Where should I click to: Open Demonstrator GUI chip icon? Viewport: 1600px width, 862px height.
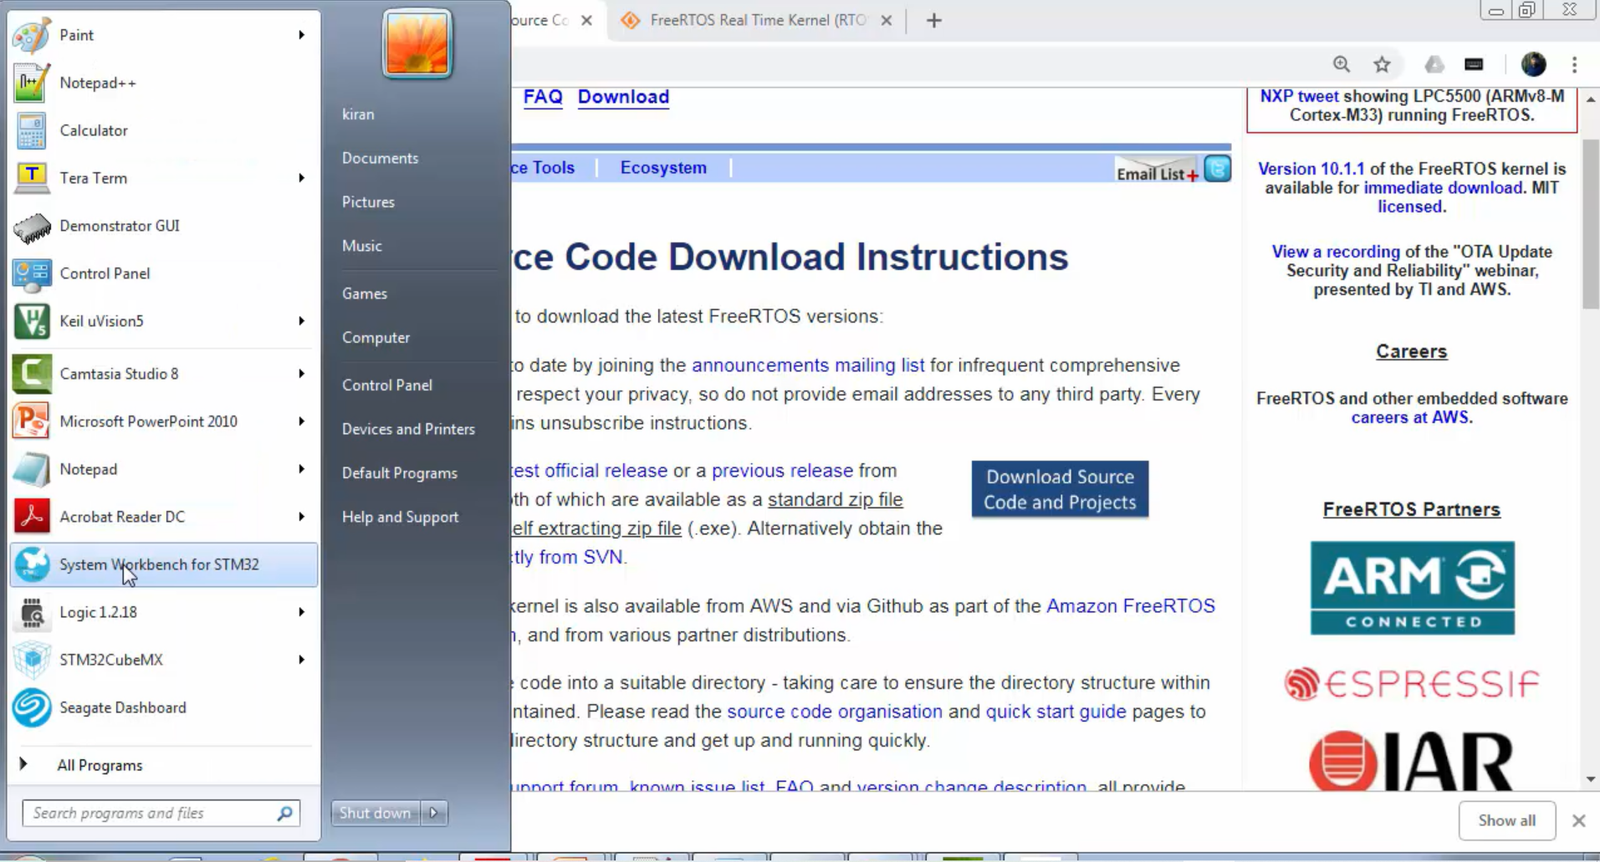pyautogui.click(x=31, y=226)
